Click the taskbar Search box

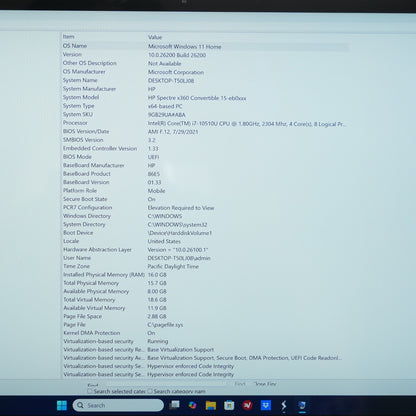coord(118,405)
